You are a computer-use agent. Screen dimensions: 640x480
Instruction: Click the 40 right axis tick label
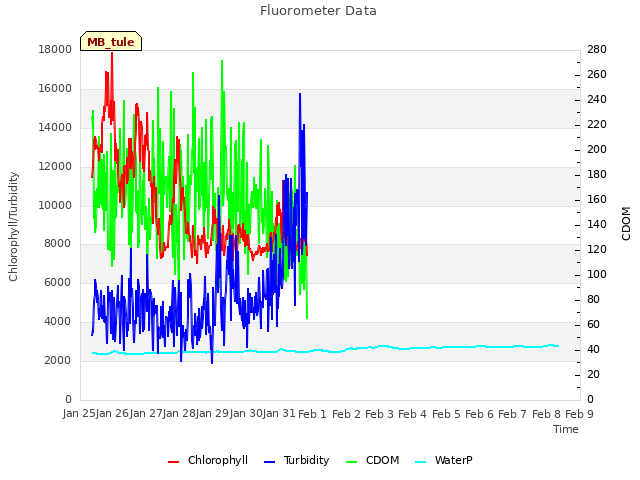(593, 349)
